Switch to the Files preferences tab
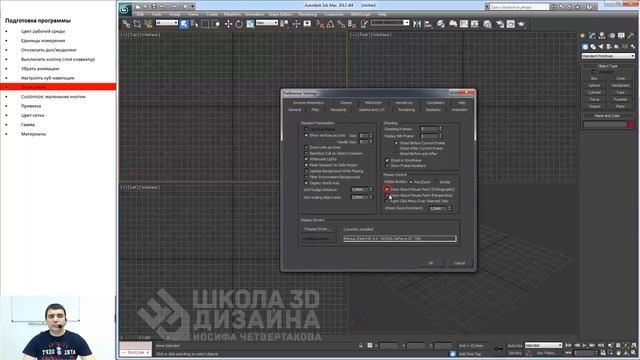 316,110
